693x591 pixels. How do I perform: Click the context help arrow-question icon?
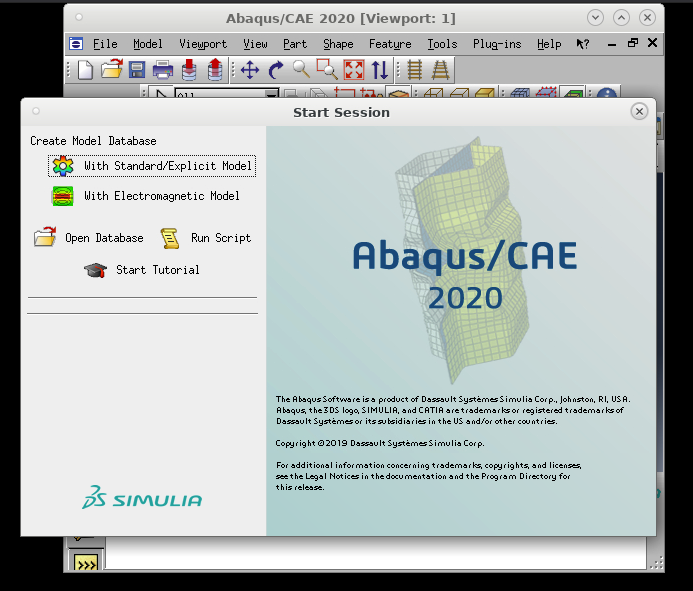[x=583, y=44]
